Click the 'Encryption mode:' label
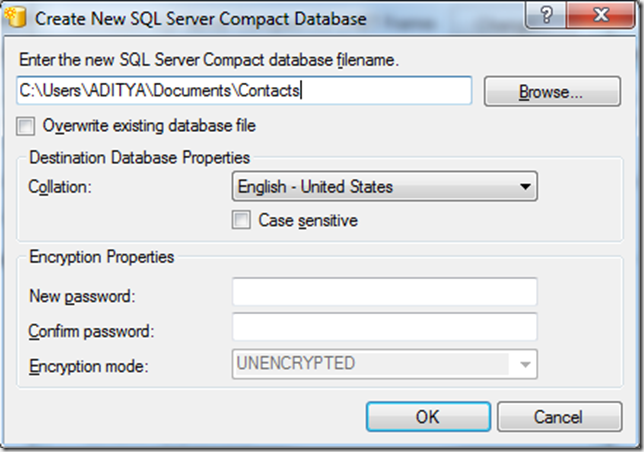Viewport: 644px width, 452px height. 89,365
